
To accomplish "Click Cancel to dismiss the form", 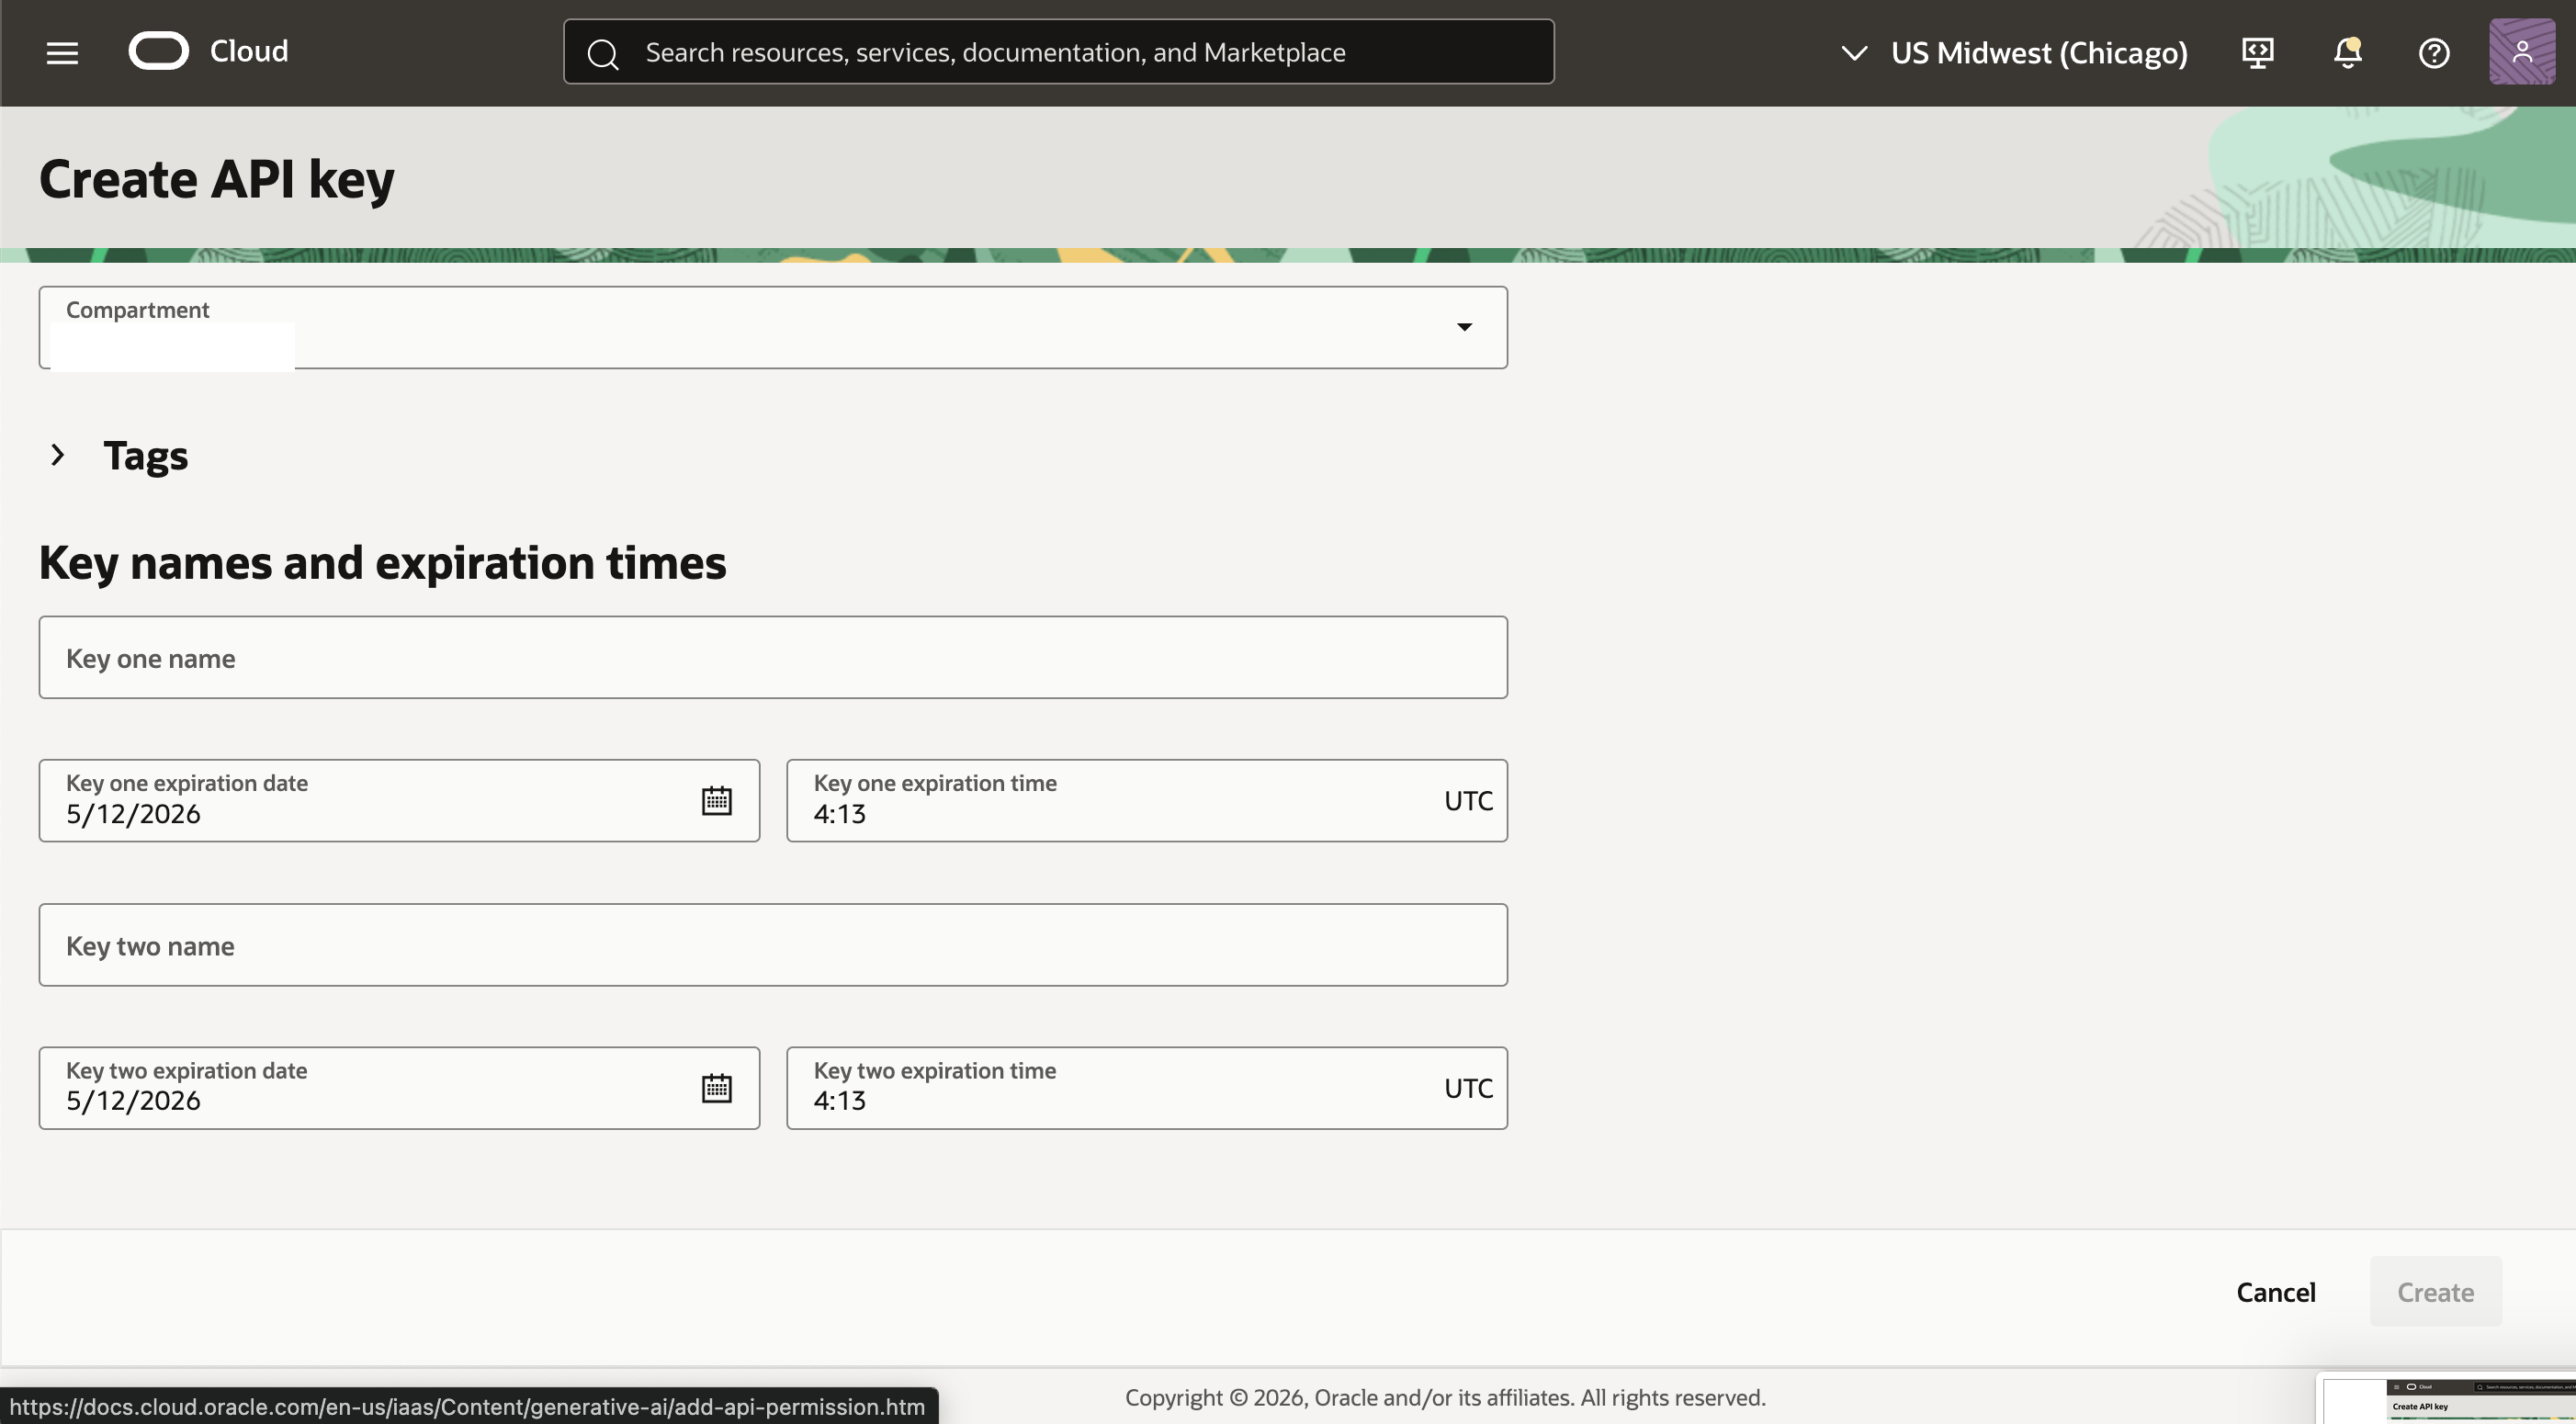I will click(x=2276, y=1291).
